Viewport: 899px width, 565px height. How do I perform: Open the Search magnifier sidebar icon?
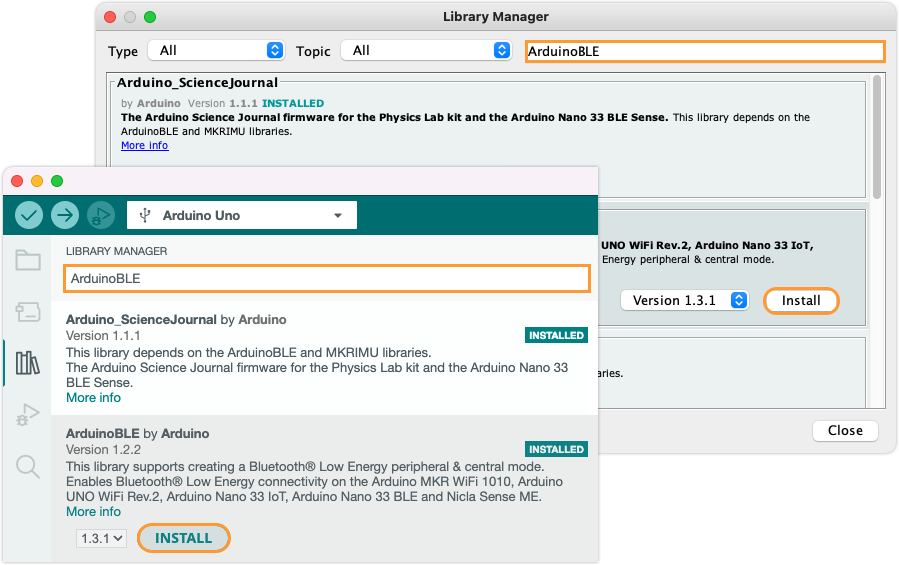28,466
